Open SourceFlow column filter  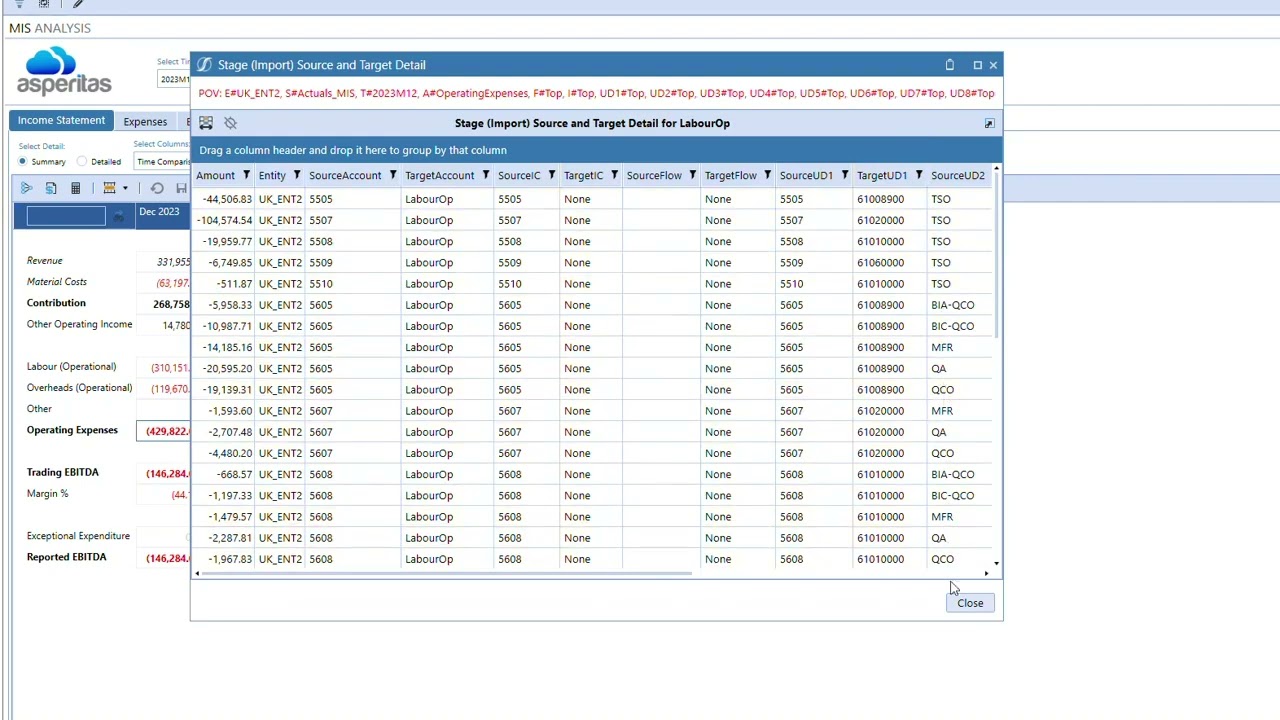coord(693,176)
